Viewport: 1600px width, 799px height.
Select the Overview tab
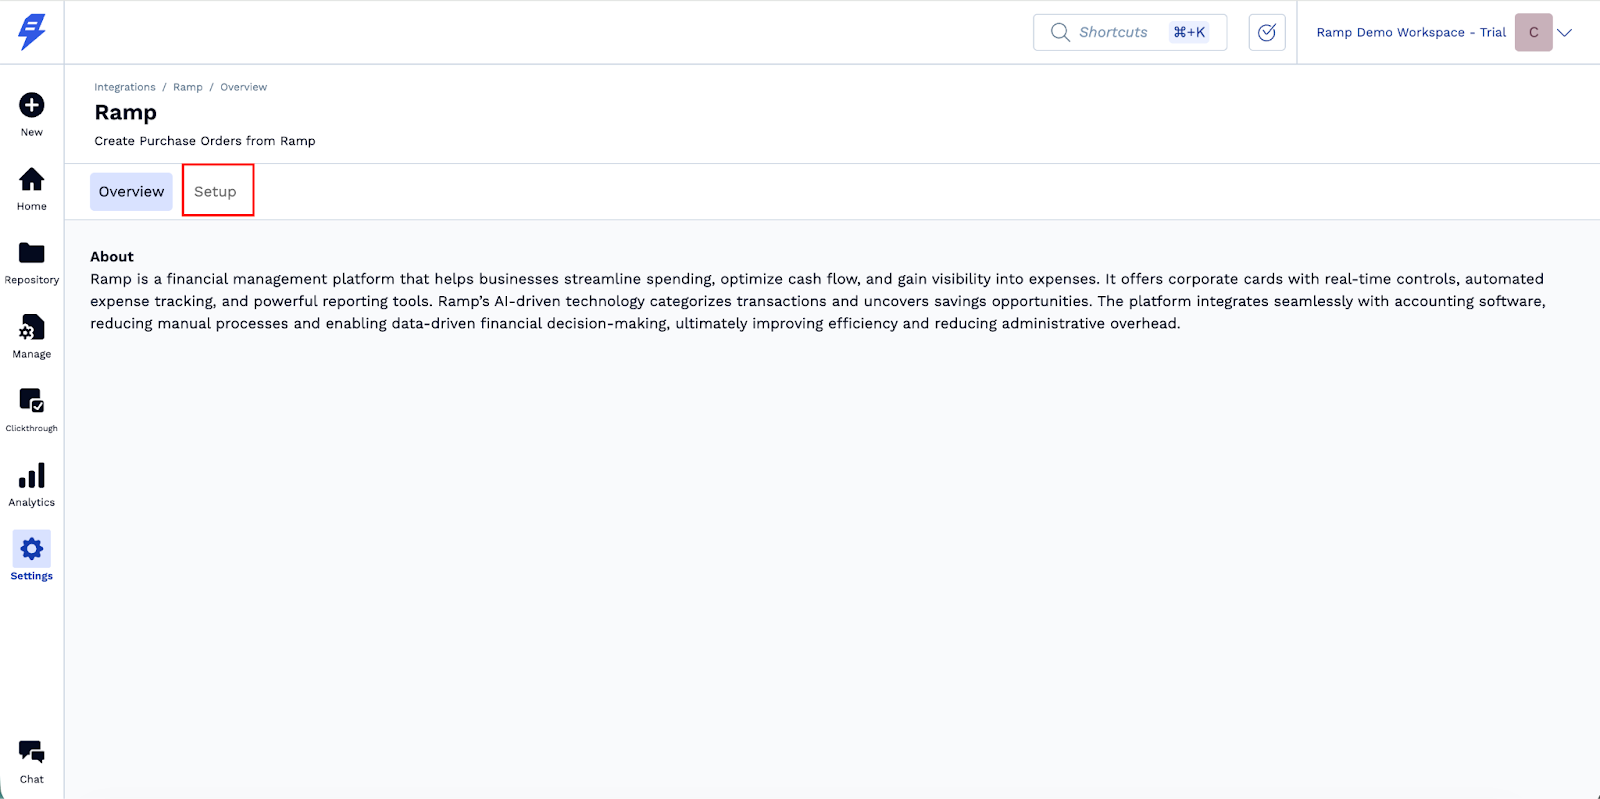pos(131,192)
